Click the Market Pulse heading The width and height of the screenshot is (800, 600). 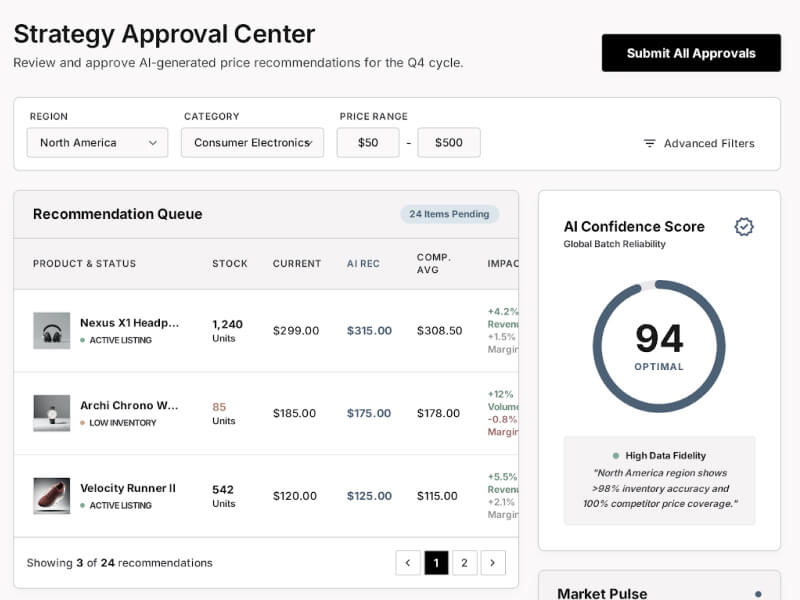602,593
